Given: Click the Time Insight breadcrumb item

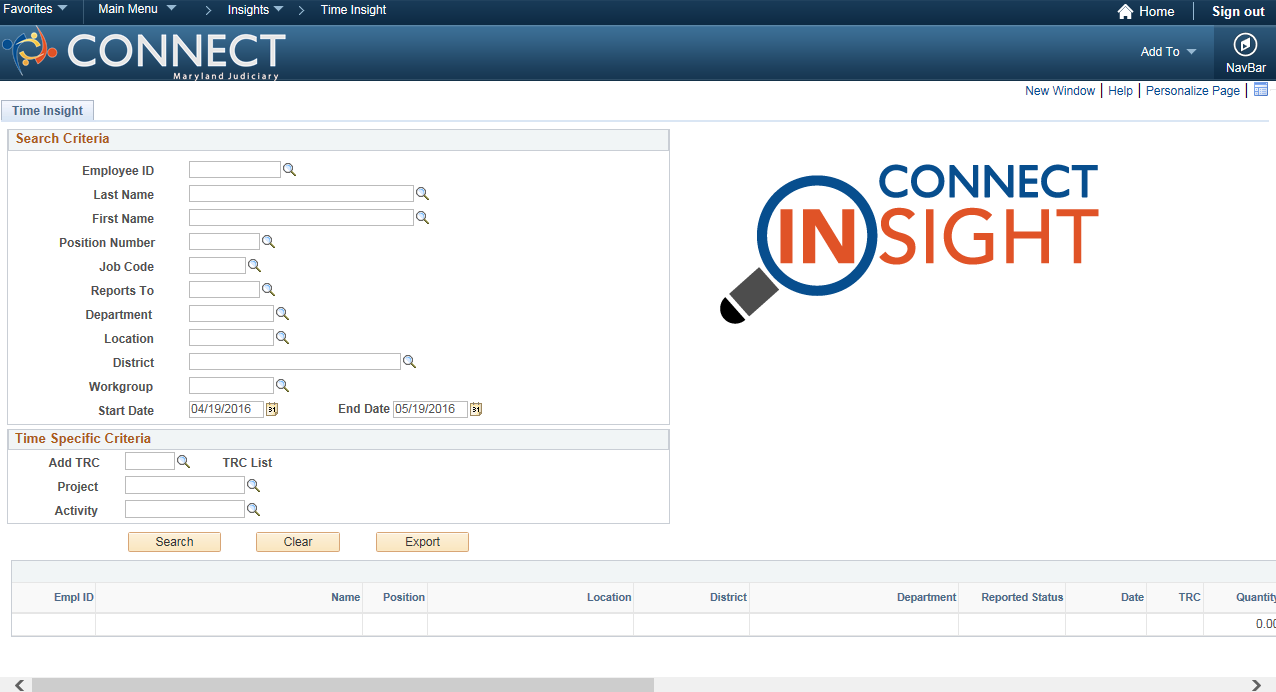Looking at the screenshot, I should click(x=353, y=10).
